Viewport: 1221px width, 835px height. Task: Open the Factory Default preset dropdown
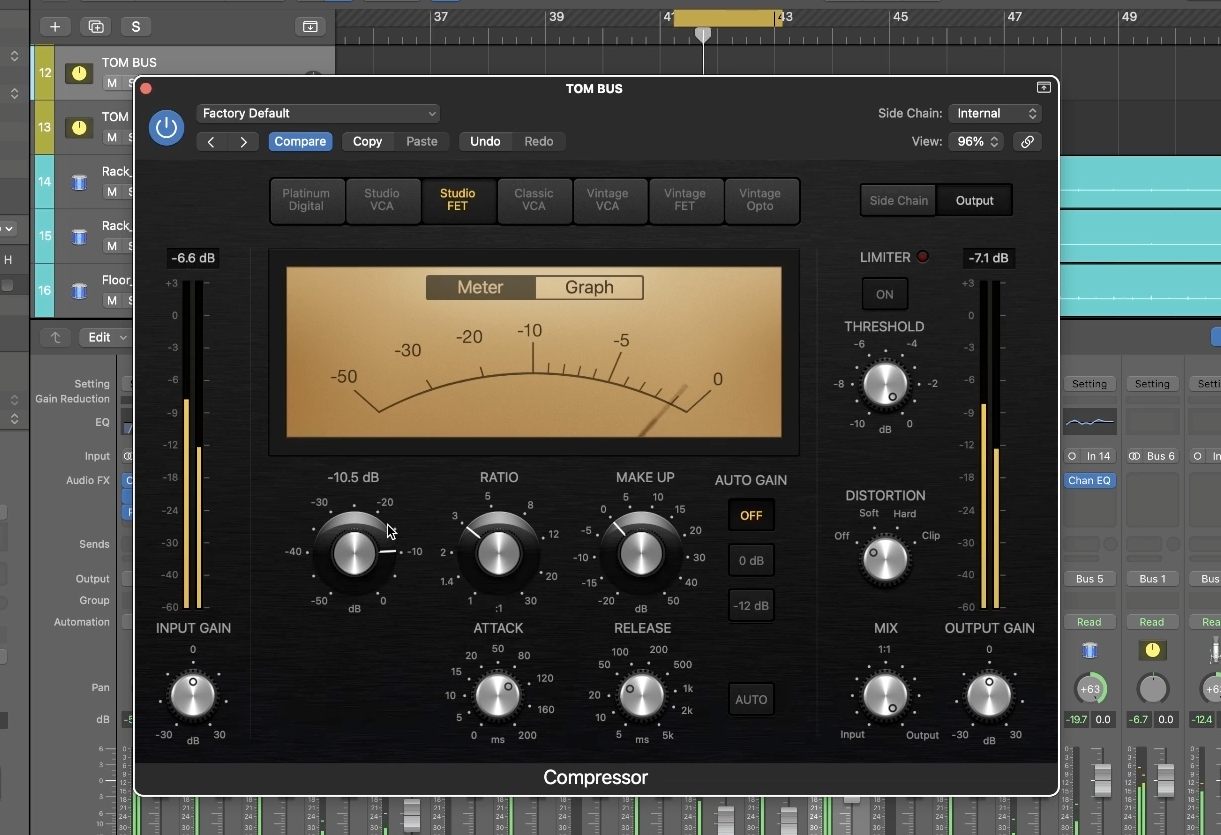pyautogui.click(x=318, y=113)
